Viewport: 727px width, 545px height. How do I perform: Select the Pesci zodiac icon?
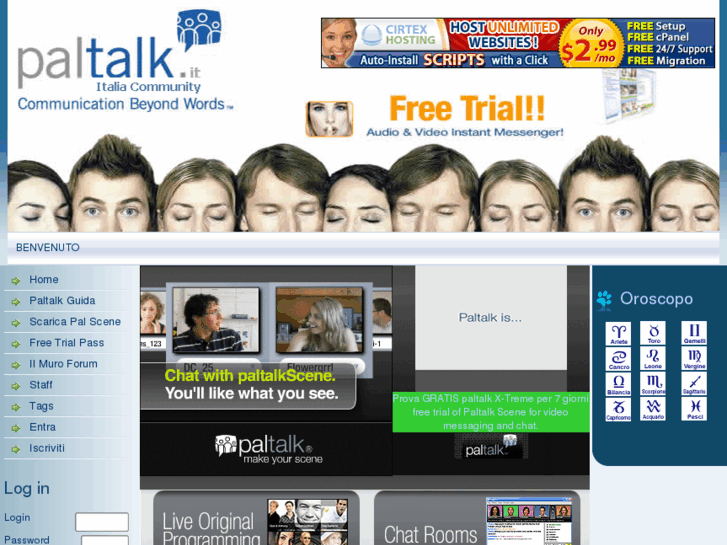pyautogui.click(x=694, y=410)
